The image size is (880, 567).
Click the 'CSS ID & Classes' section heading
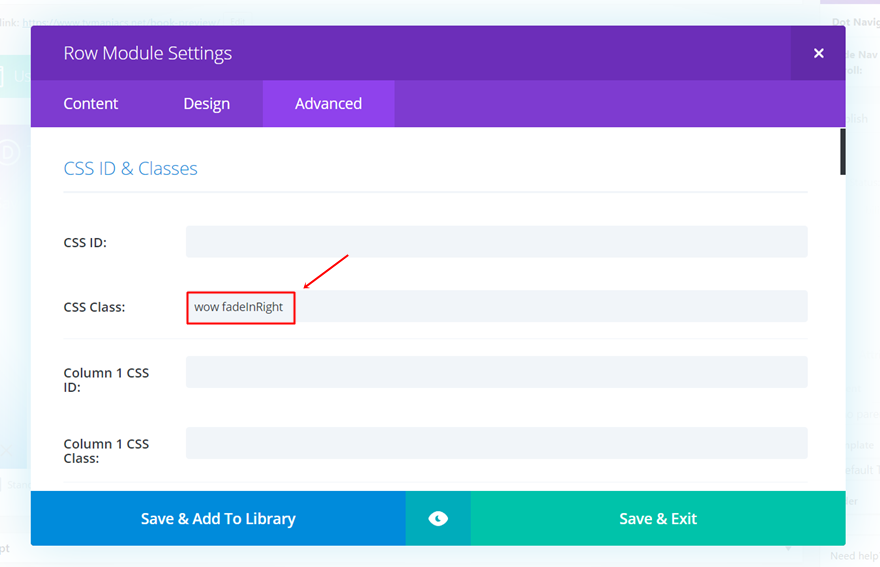[131, 169]
